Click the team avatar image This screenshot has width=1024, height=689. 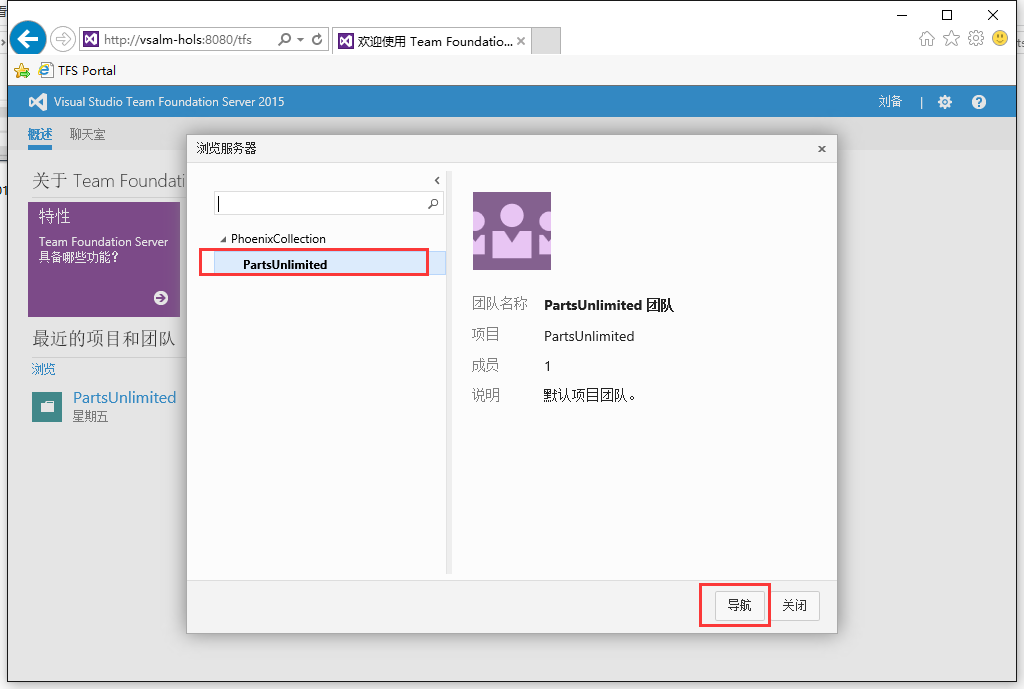(512, 231)
